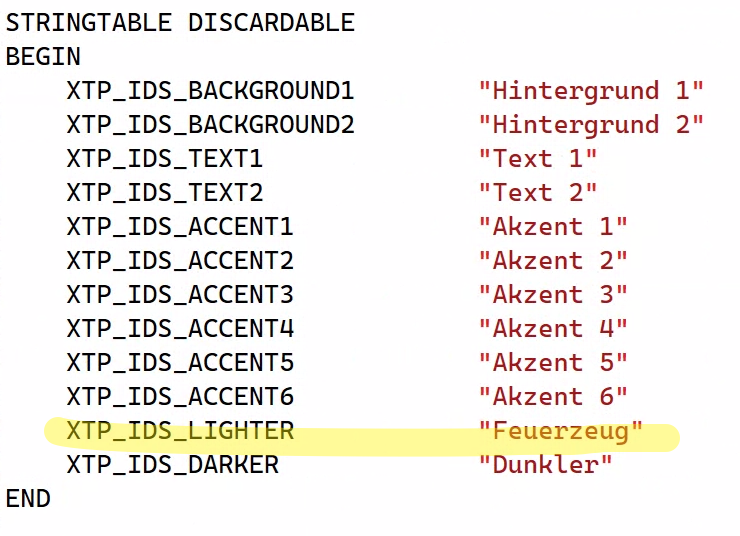Select the XTP_IDS_BACKGROUND2 identifier
Viewport: 740px width, 536px height.
click(x=210, y=125)
